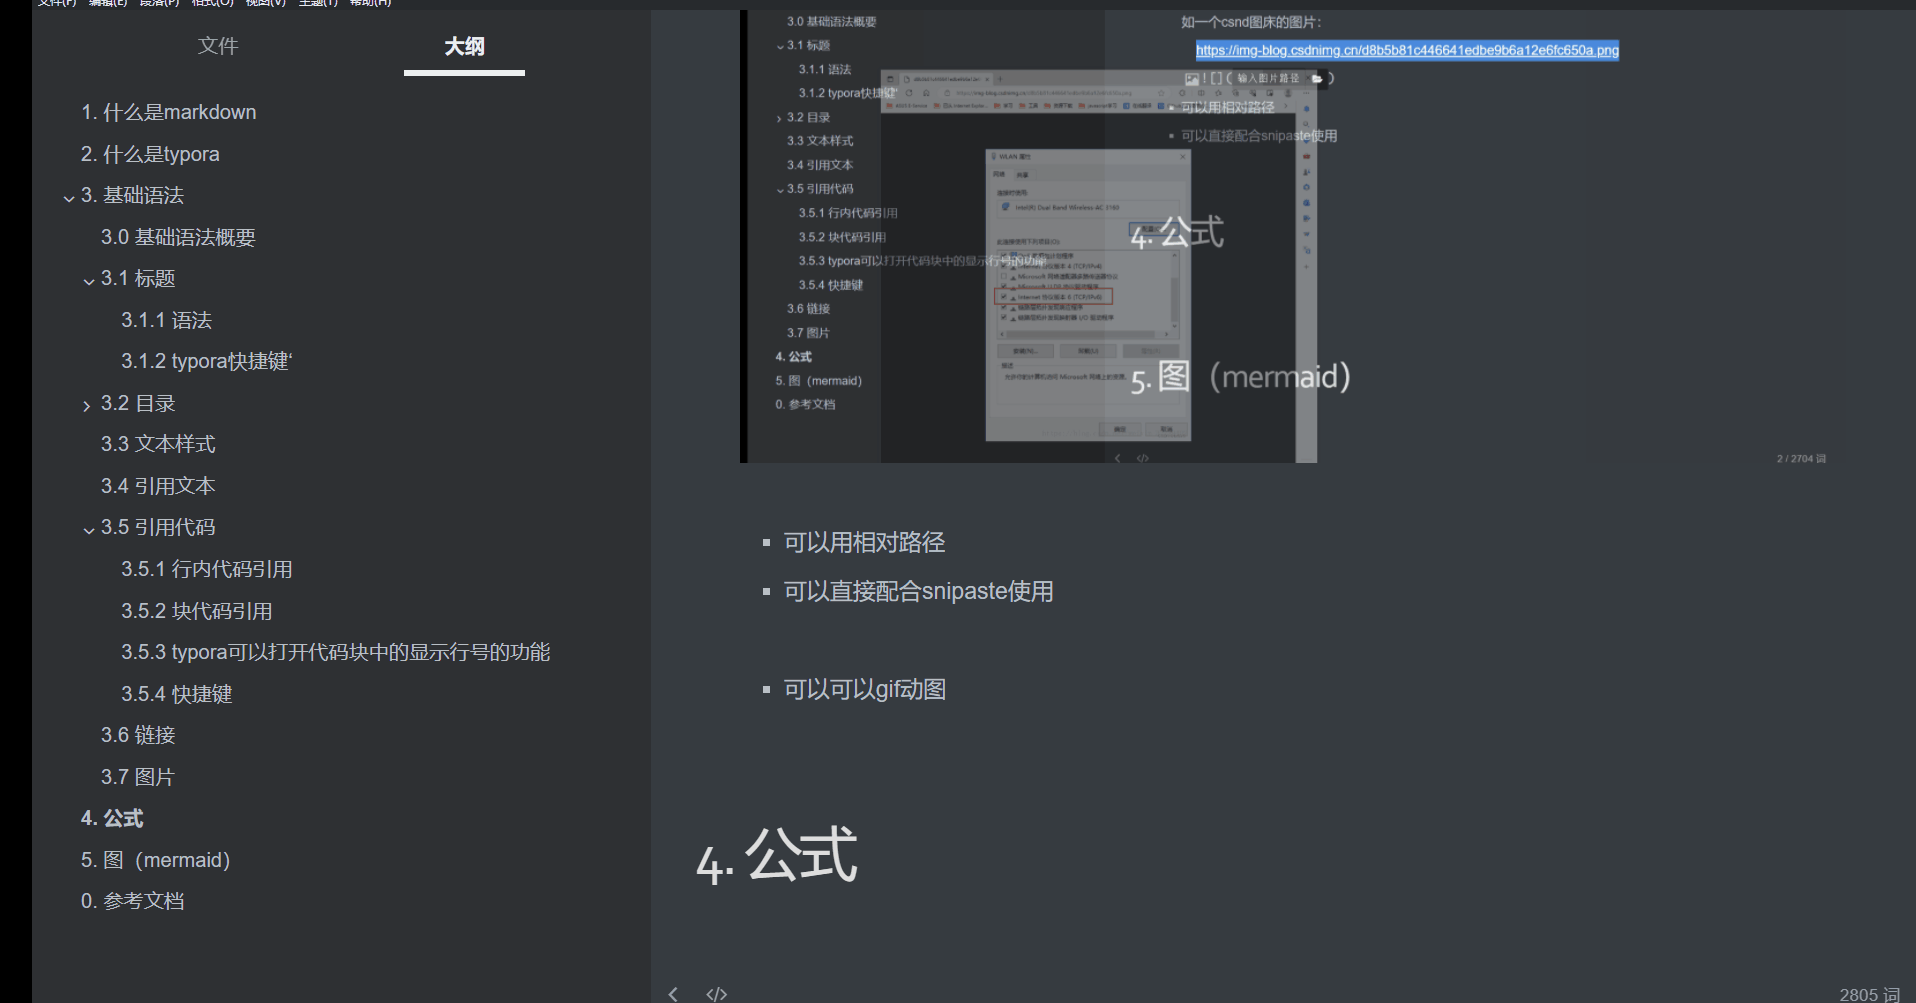
Task: Open the 段落(P) menu
Action: tap(155, 3)
